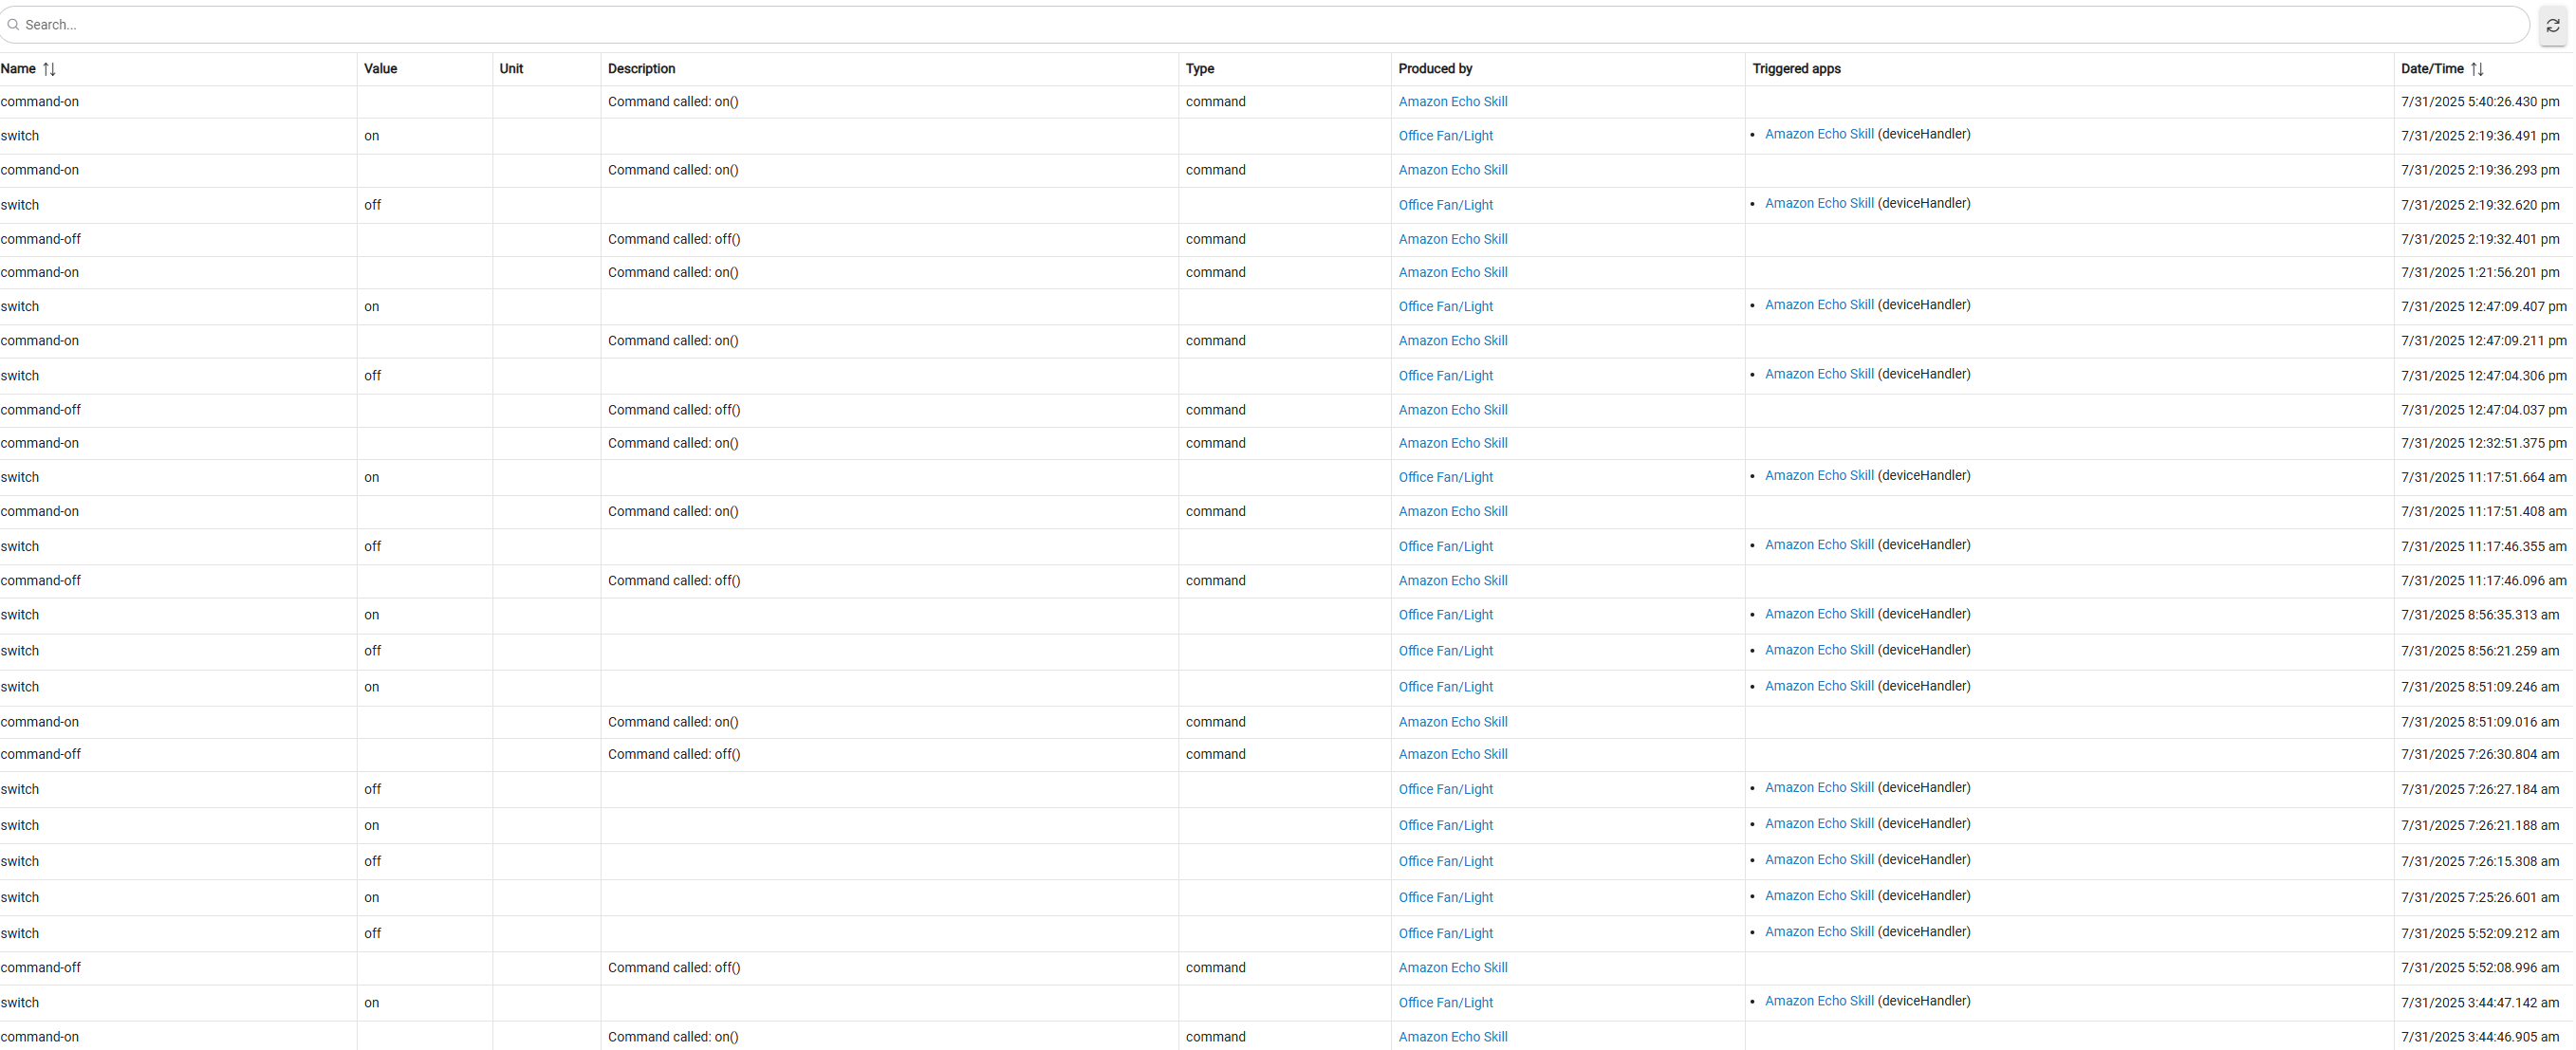Select 'command-off' name at 12:47:04.037 pm
This screenshot has height=1050, width=2576.
click(41, 410)
